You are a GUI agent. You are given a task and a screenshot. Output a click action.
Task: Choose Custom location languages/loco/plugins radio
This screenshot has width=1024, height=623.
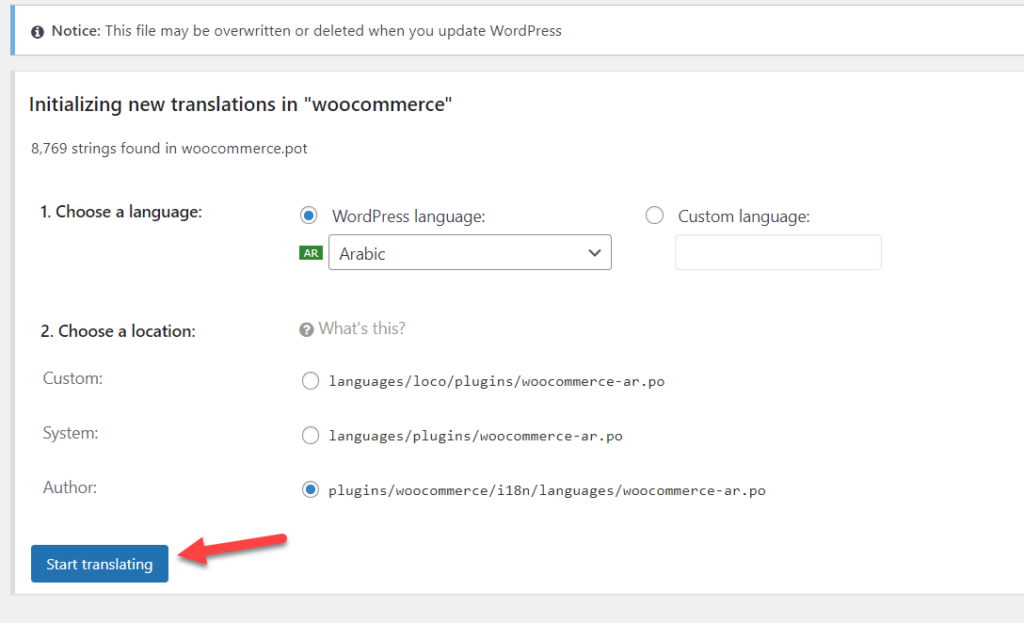coord(310,381)
